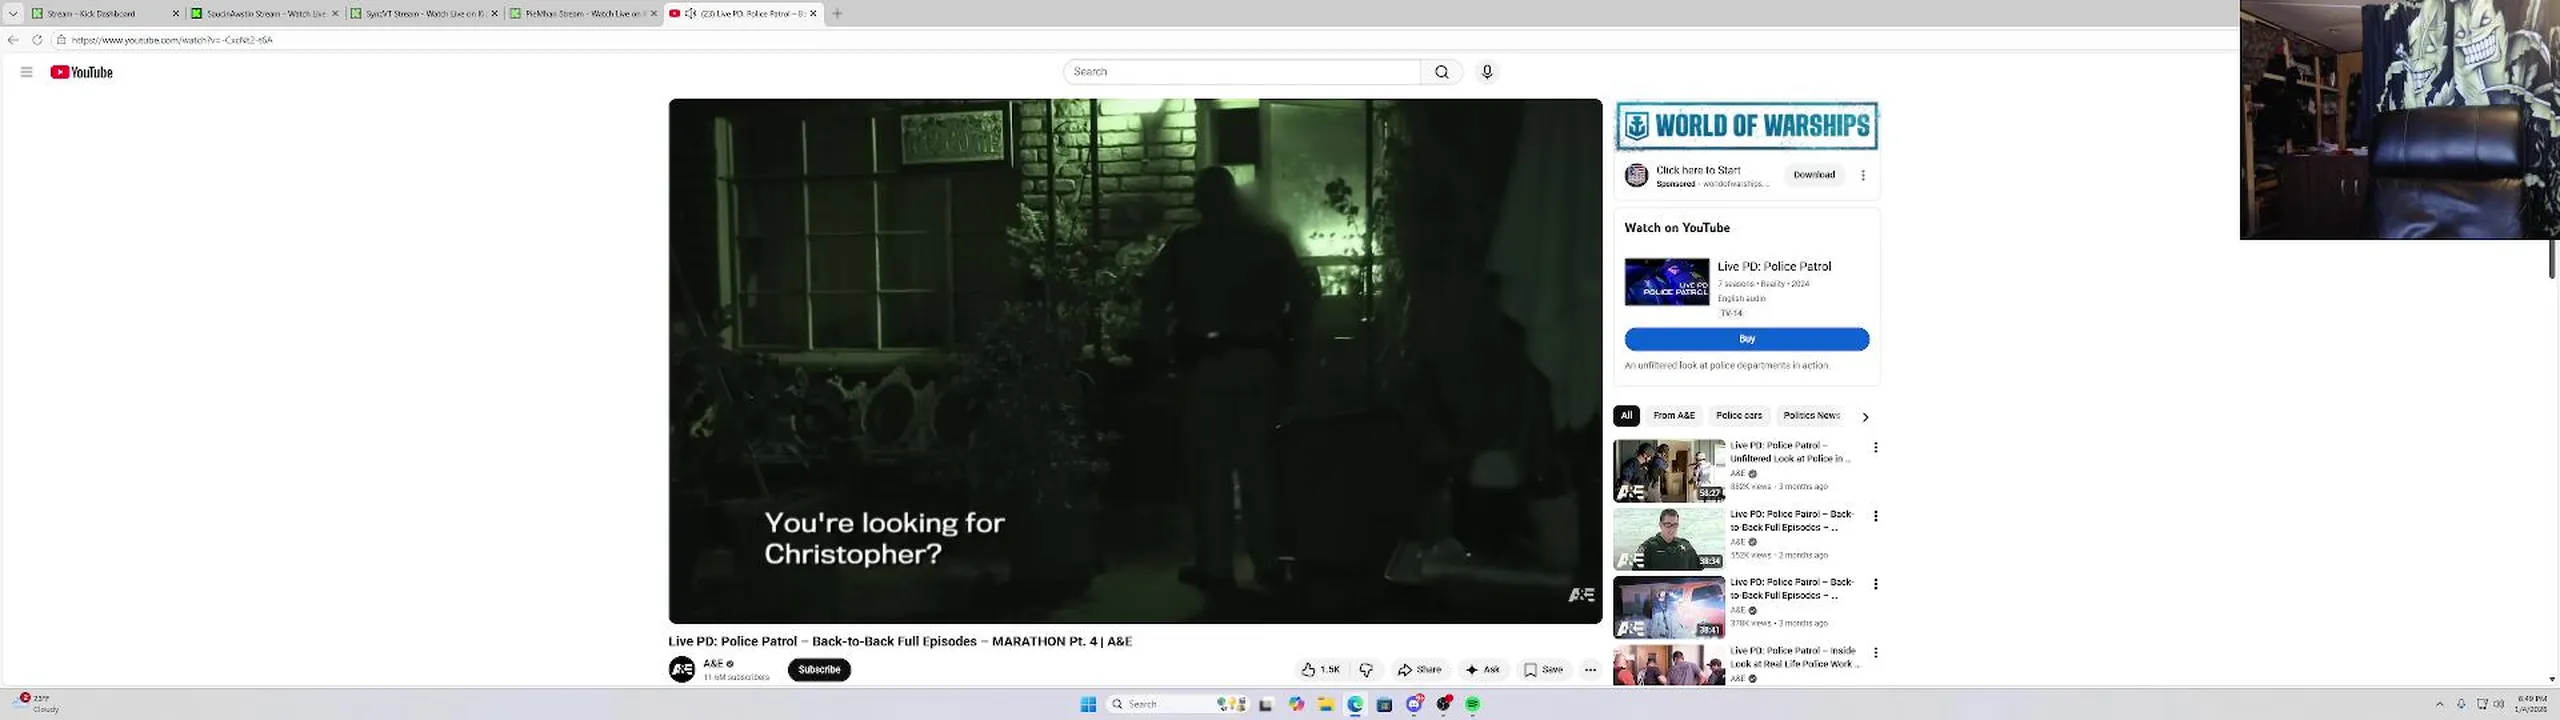Click the YouTube search magnifier button
Screen dimensions: 2560x720
point(1441,72)
